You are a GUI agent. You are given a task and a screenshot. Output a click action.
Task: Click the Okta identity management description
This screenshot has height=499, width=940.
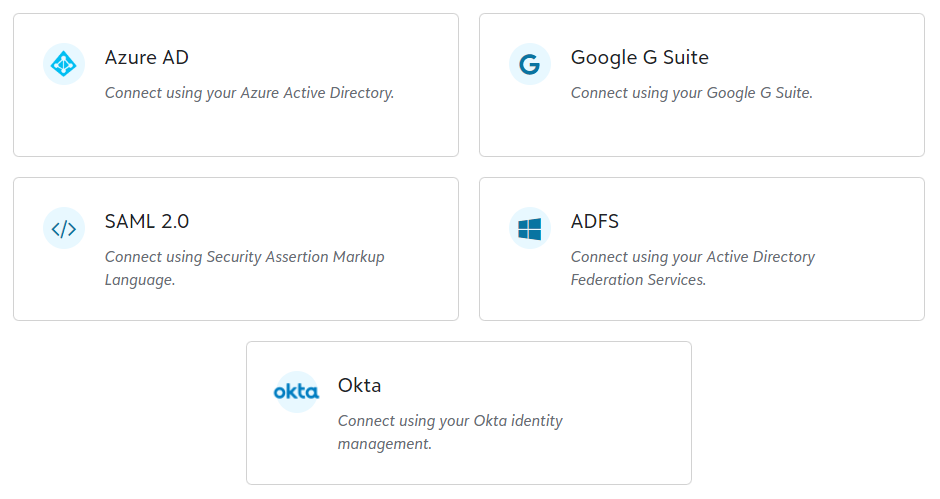(450, 432)
